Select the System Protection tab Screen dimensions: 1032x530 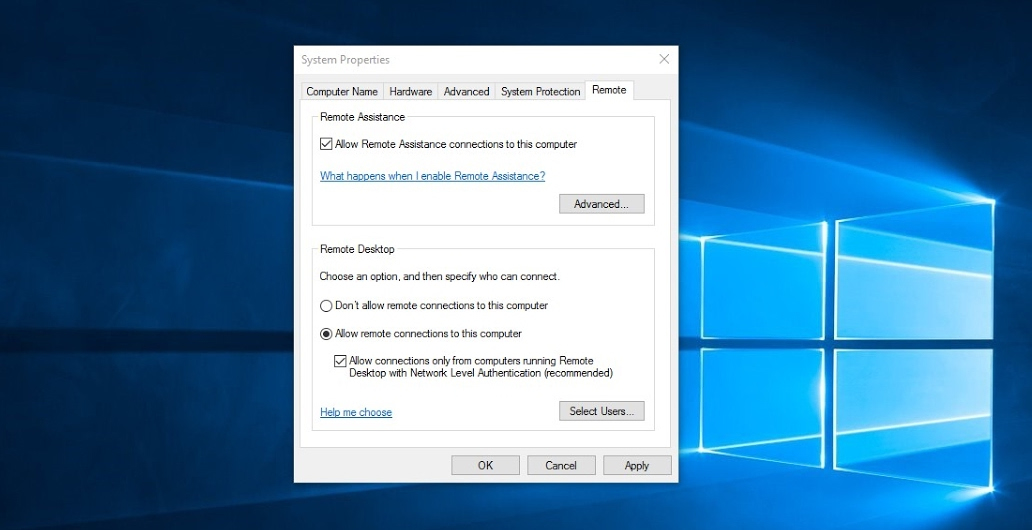click(540, 92)
